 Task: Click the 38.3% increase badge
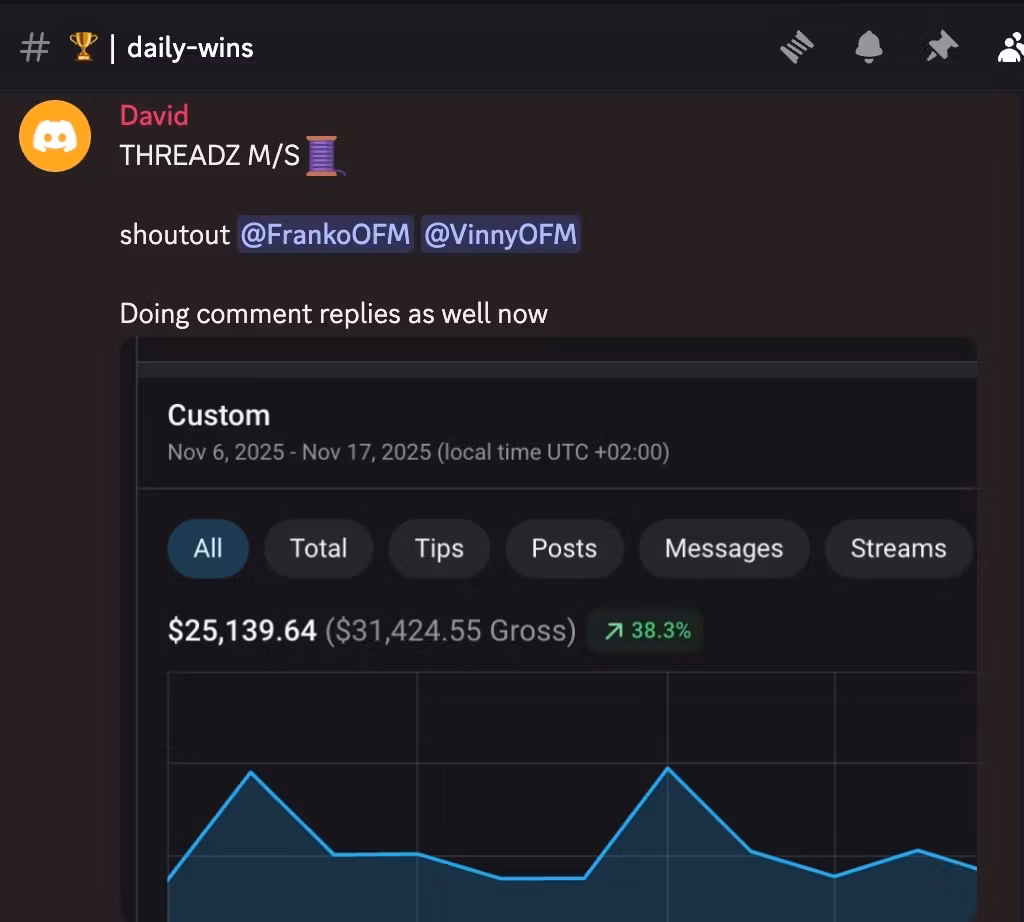coord(645,631)
